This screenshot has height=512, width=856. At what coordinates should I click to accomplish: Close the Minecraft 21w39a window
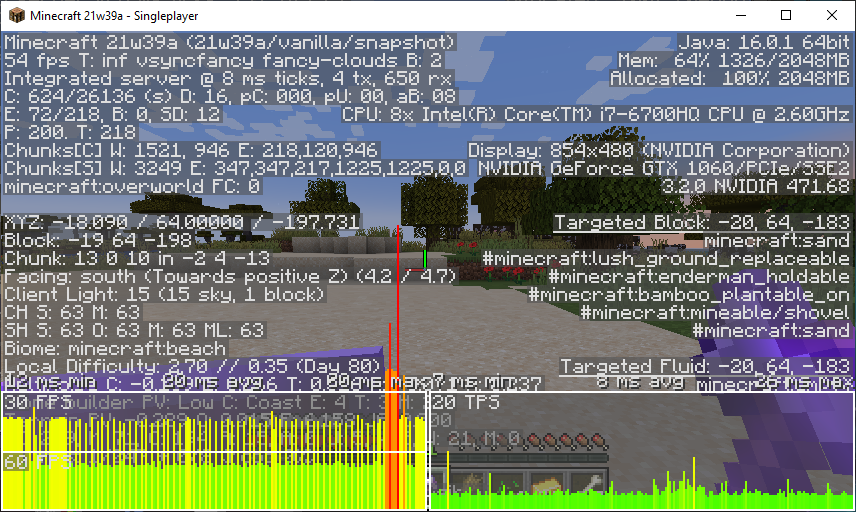[x=831, y=15]
